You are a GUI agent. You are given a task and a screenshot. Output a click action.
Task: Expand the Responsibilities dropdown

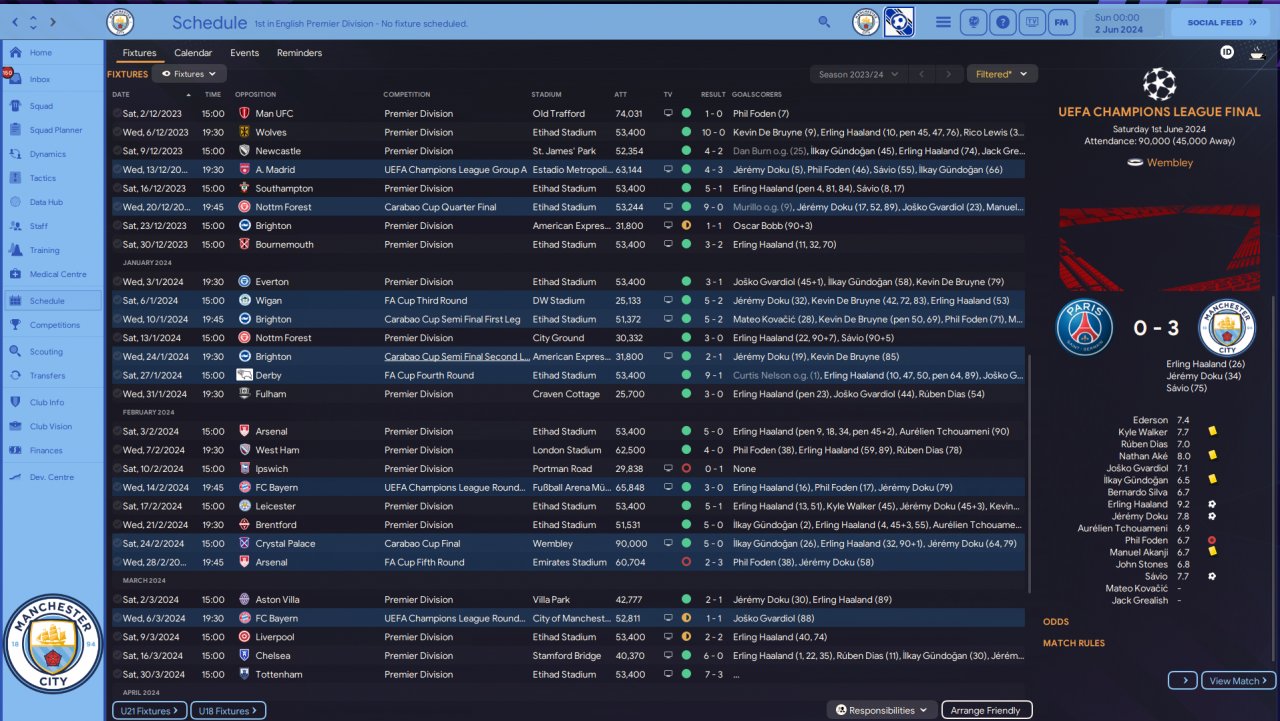click(881, 710)
